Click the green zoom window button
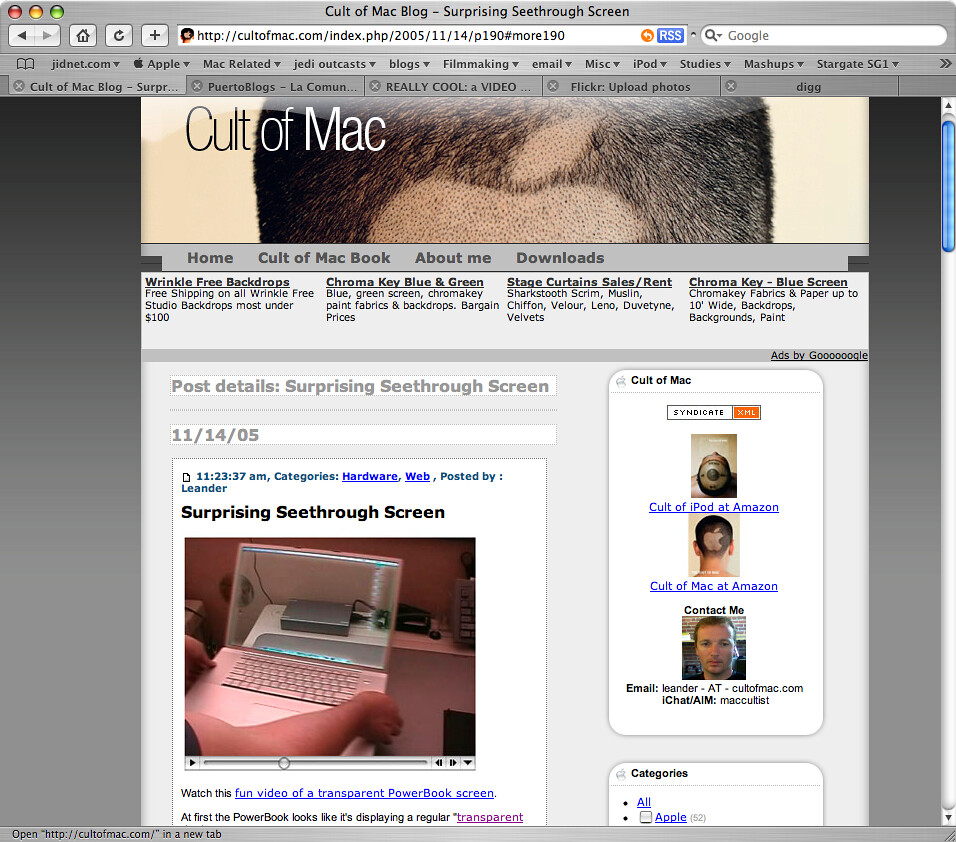 [57, 12]
